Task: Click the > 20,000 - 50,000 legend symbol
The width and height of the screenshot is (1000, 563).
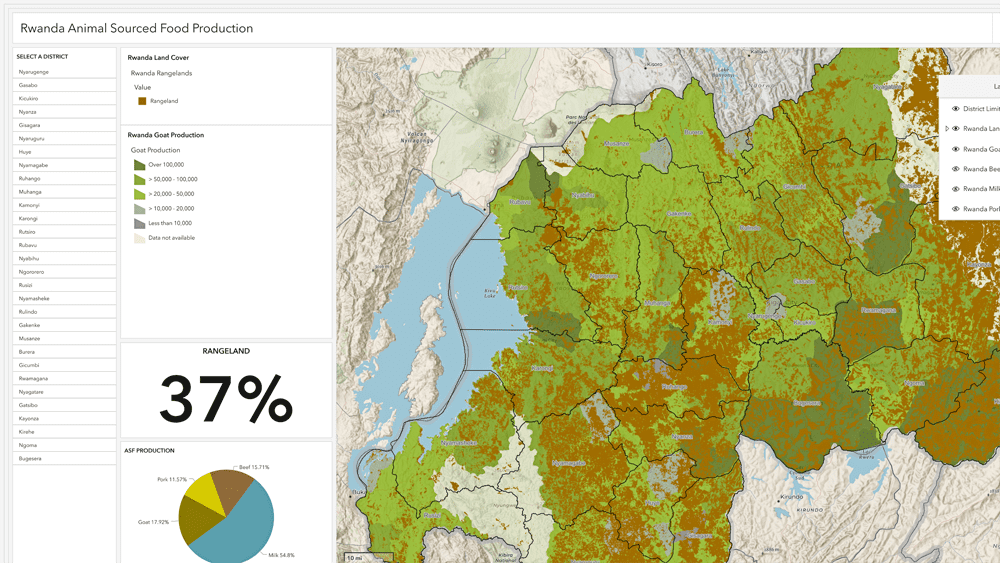Action: coord(140,194)
